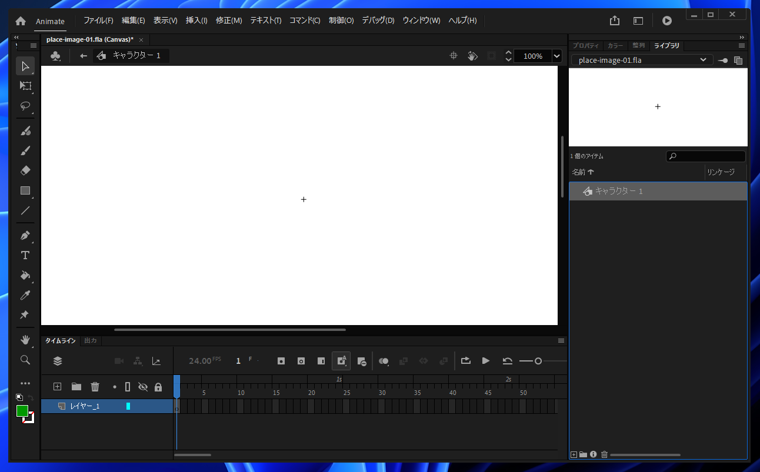Select the Text tool

pos(25,255)
